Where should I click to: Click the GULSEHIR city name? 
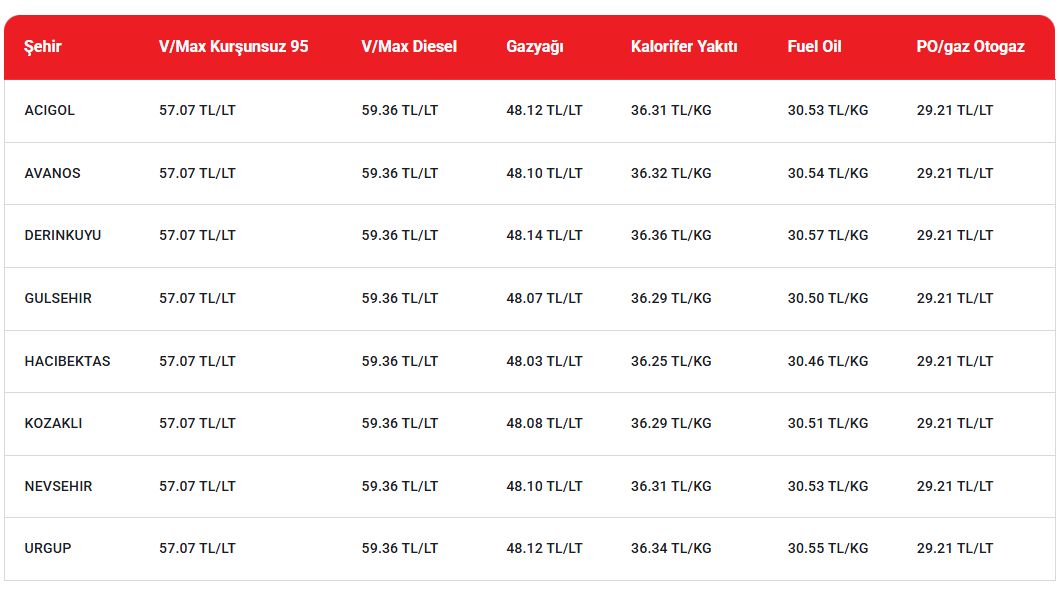pyautogui.click(x=58, y=298)
